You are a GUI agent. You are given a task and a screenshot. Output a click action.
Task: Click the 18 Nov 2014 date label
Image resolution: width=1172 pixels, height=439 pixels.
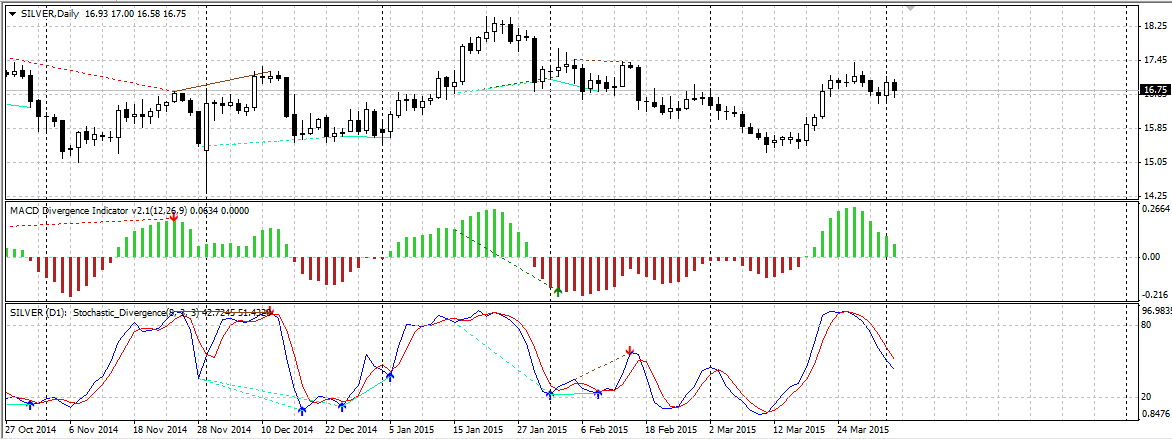tap(160, 430)
